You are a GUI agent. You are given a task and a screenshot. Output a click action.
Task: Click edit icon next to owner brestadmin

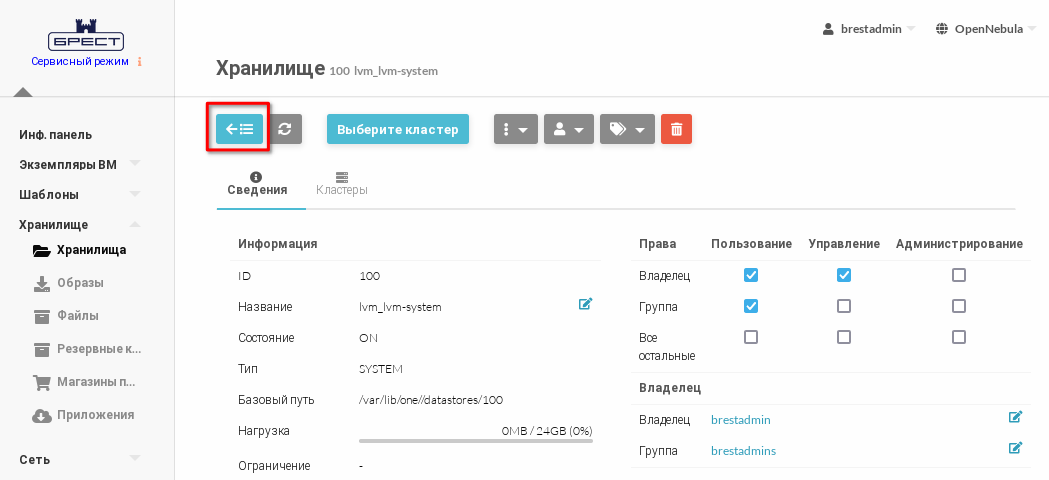[x=1015, y=417]
